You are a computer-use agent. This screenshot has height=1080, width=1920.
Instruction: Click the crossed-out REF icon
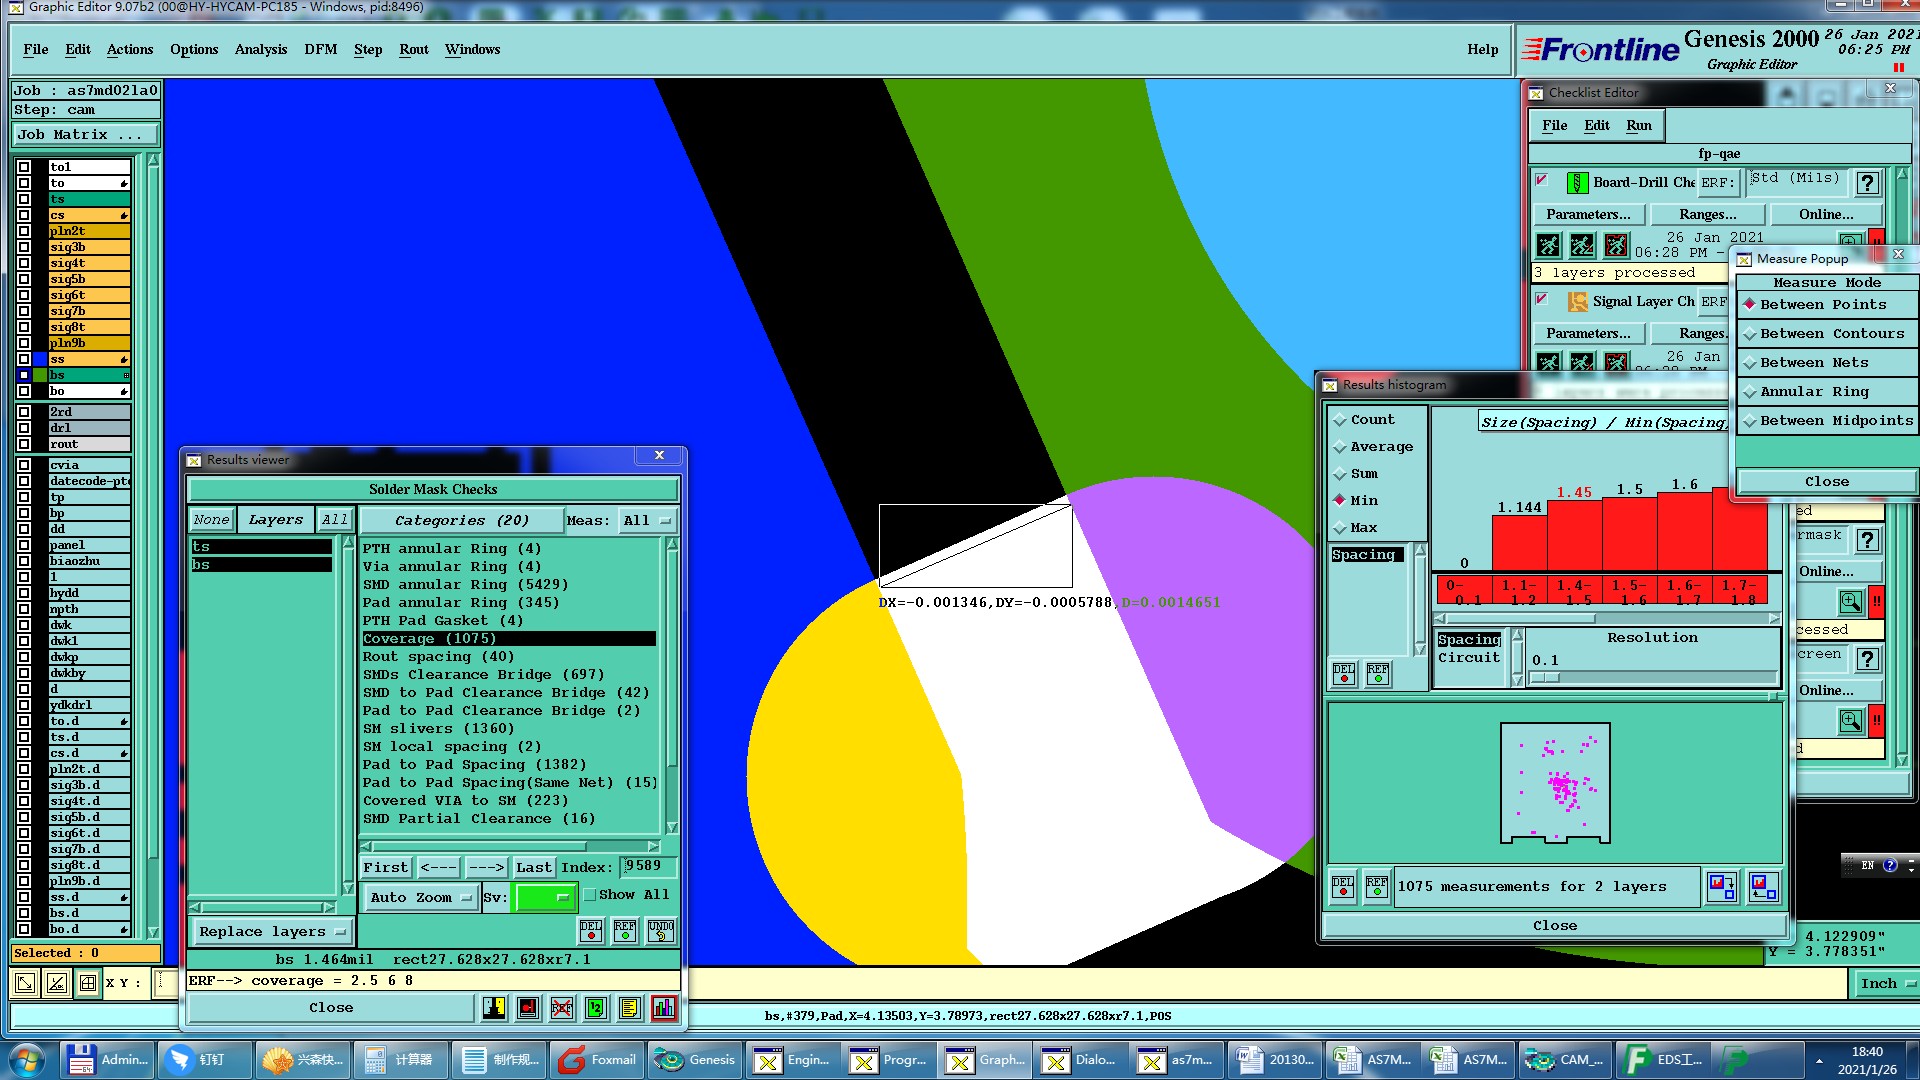tap(562, 1008)
